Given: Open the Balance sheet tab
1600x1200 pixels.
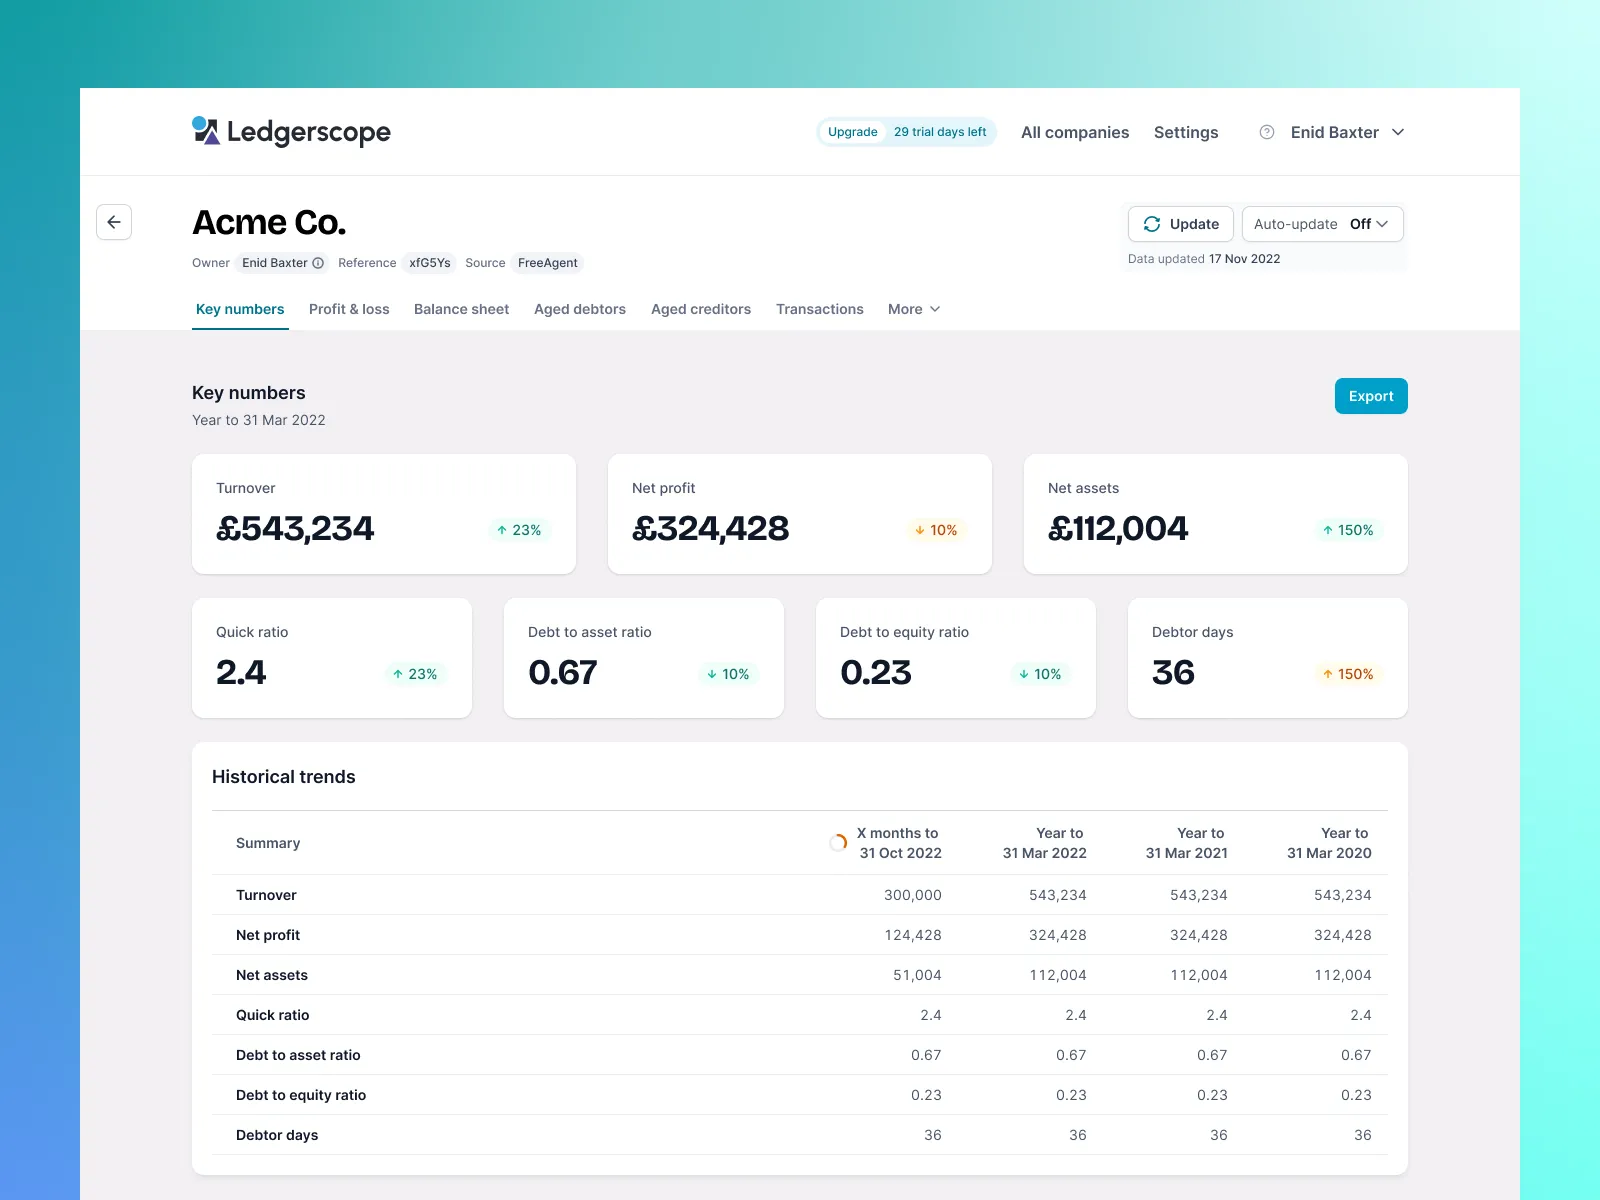Looking at the screenshot, I should 461,309.
